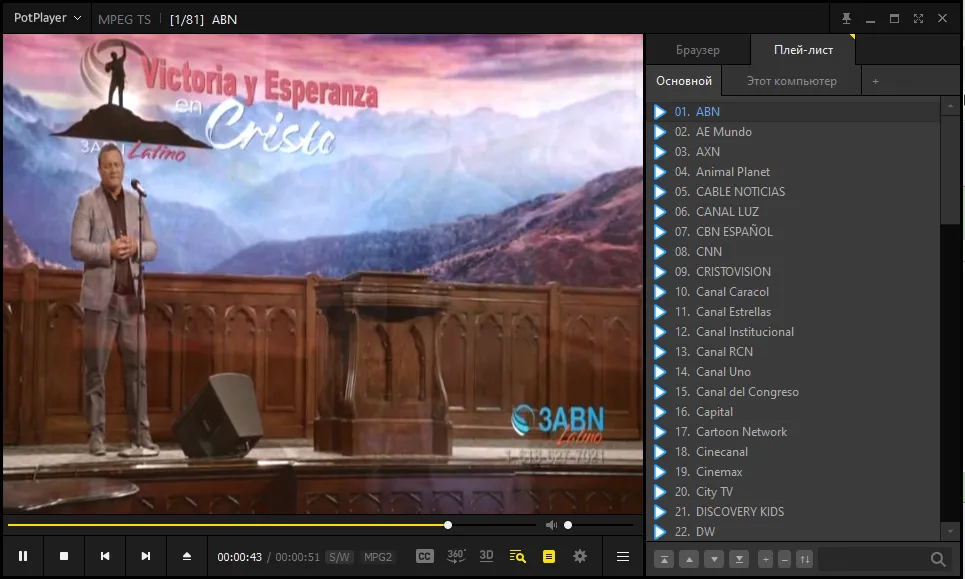Click the 00:00:43 elapsed time display
This screenshot has height=579, width=965.
(239, 557)
